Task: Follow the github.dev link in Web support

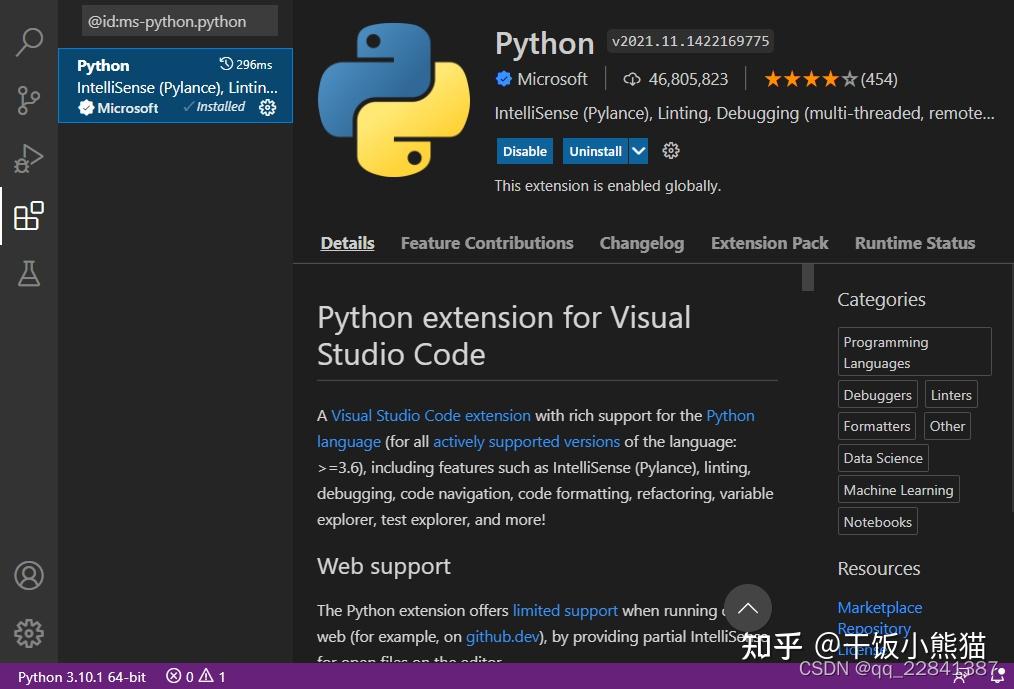Action: point(502,636)
